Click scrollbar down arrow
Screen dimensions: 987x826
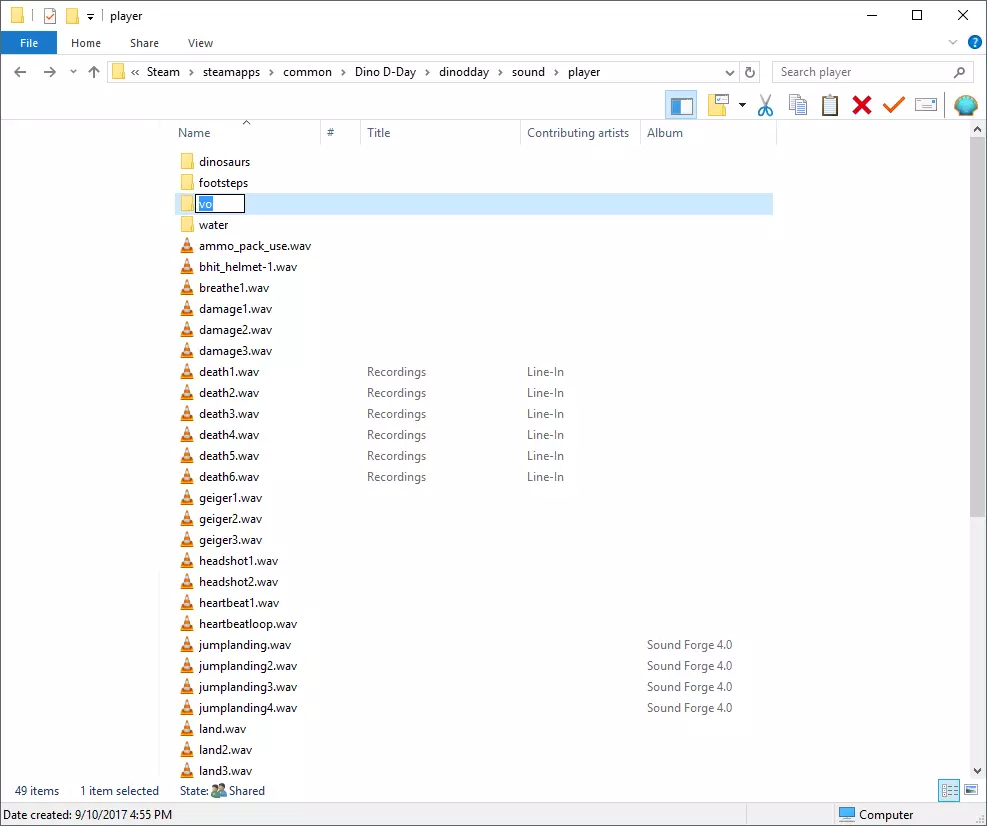click(x=978, y=771)
